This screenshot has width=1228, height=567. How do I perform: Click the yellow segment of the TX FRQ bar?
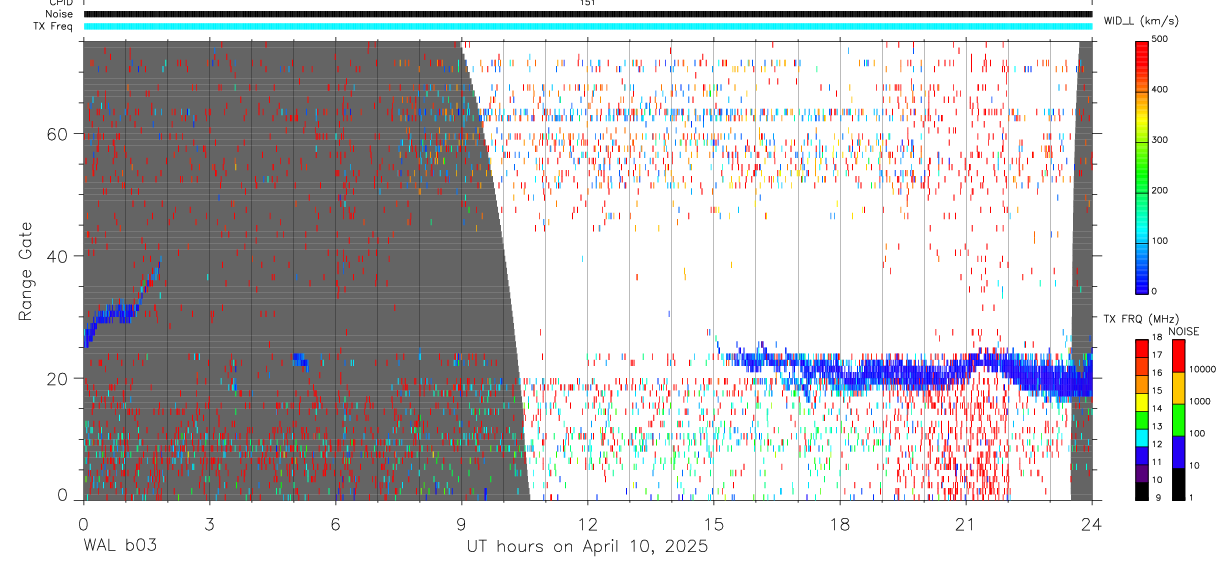coord(1142,402)
